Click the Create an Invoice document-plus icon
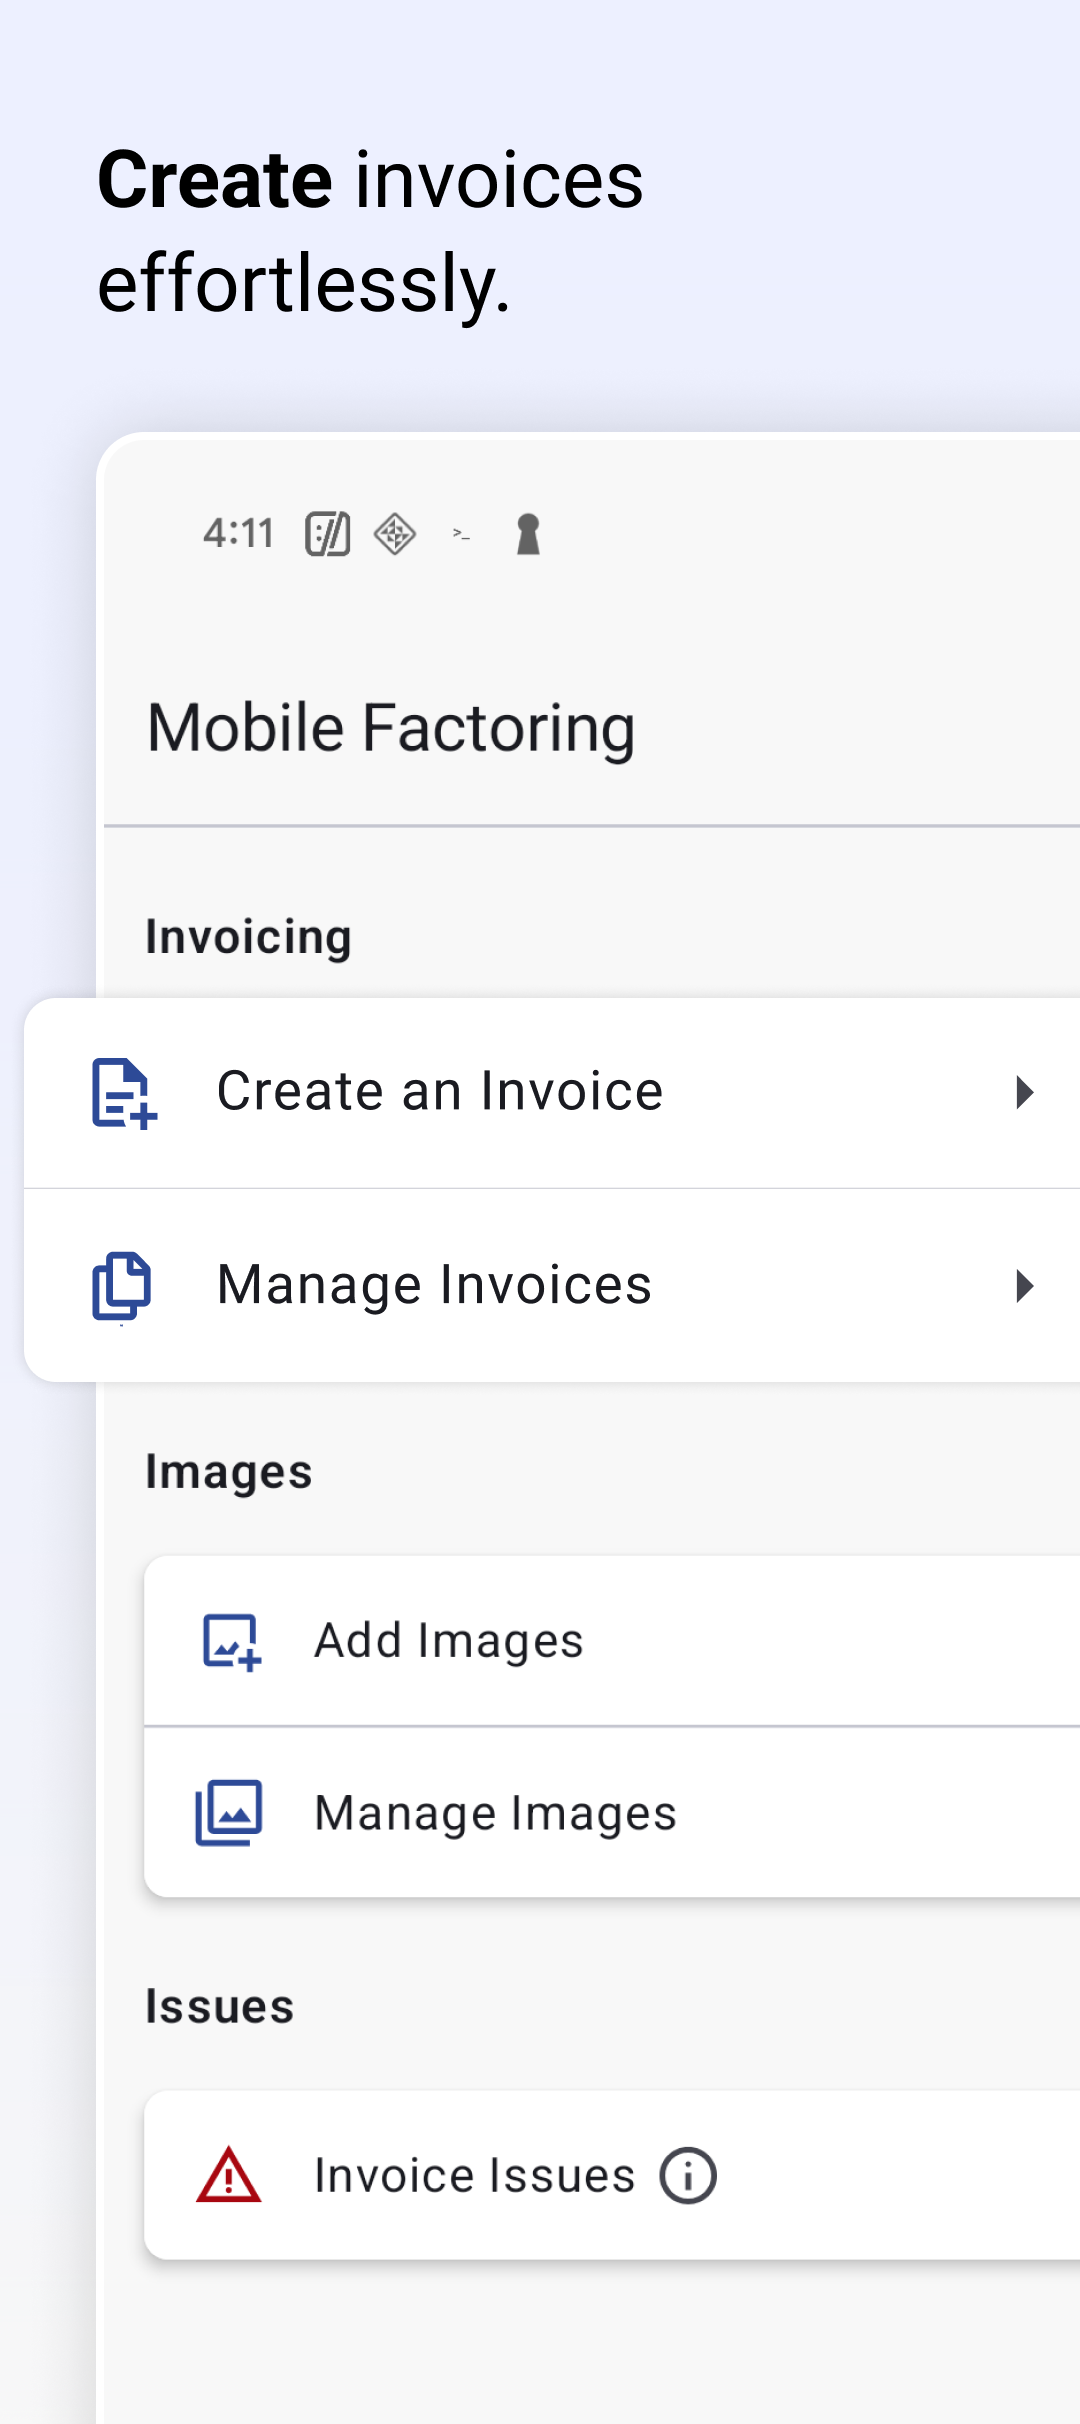The width and height of the screenshot is (1080, 2424). (124, 1093)
